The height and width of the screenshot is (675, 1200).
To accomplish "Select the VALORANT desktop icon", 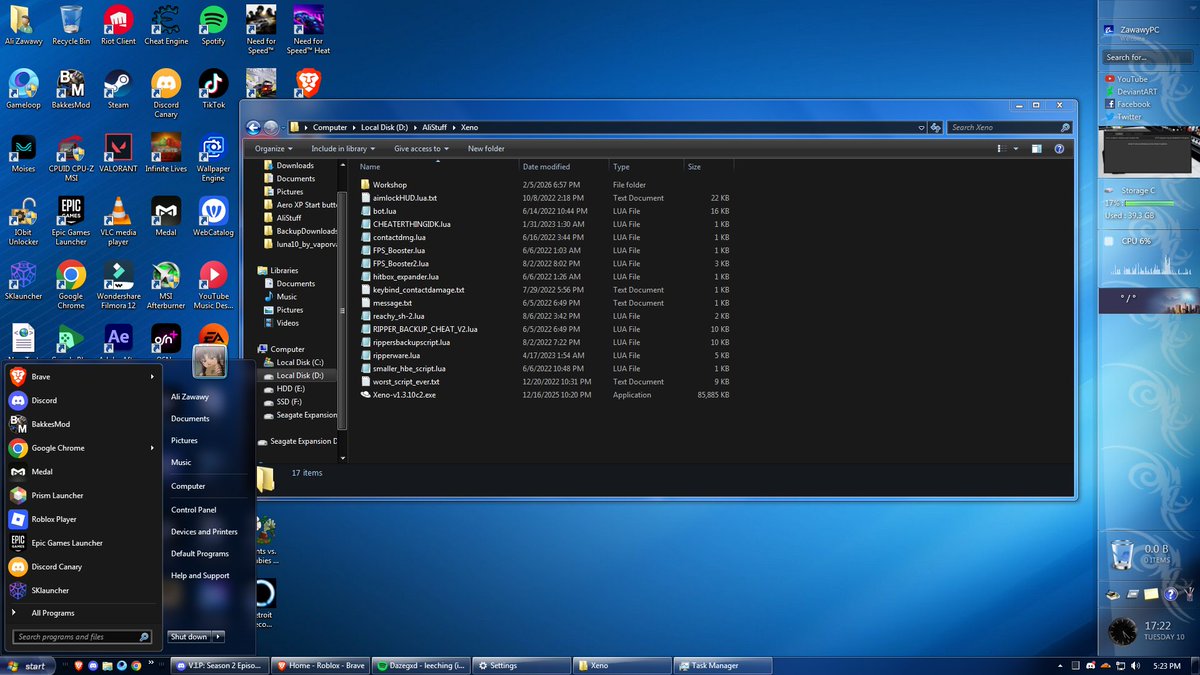I will tap(118, 153).
